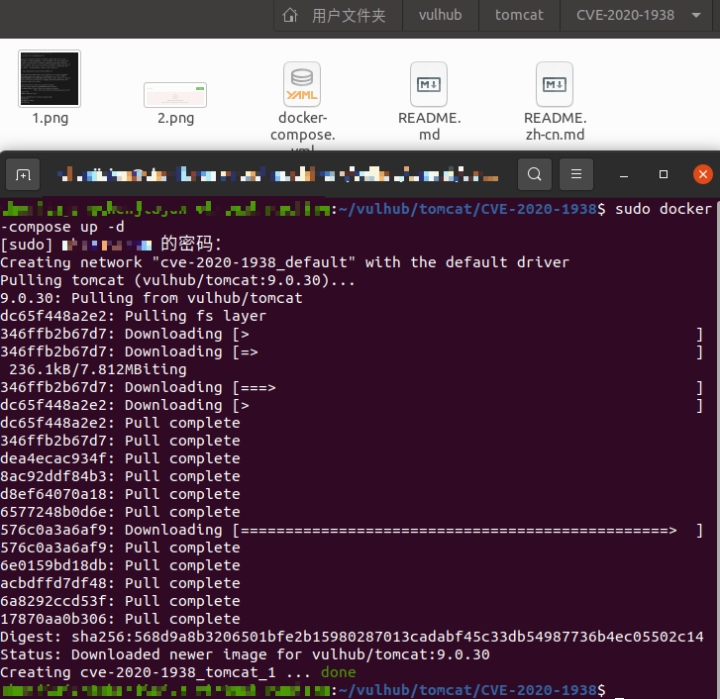Click 'dc65f448a2e2: Pulling fs layer' line

click(x=133, y=316)
